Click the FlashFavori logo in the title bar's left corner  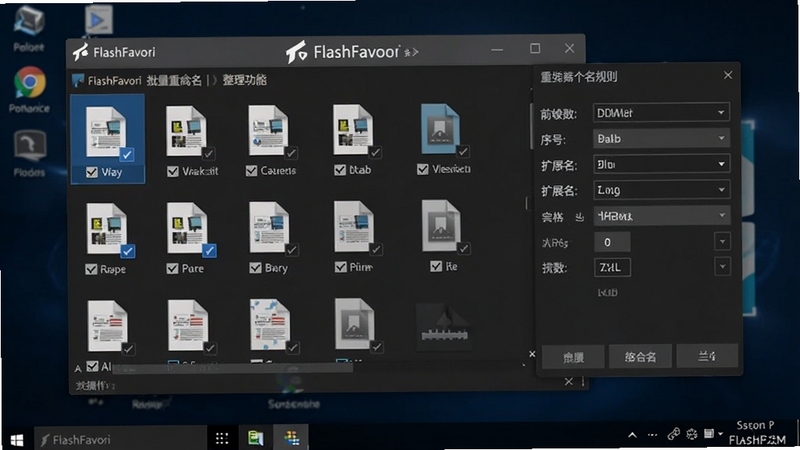pyautogui.click(x=80, y=52)
